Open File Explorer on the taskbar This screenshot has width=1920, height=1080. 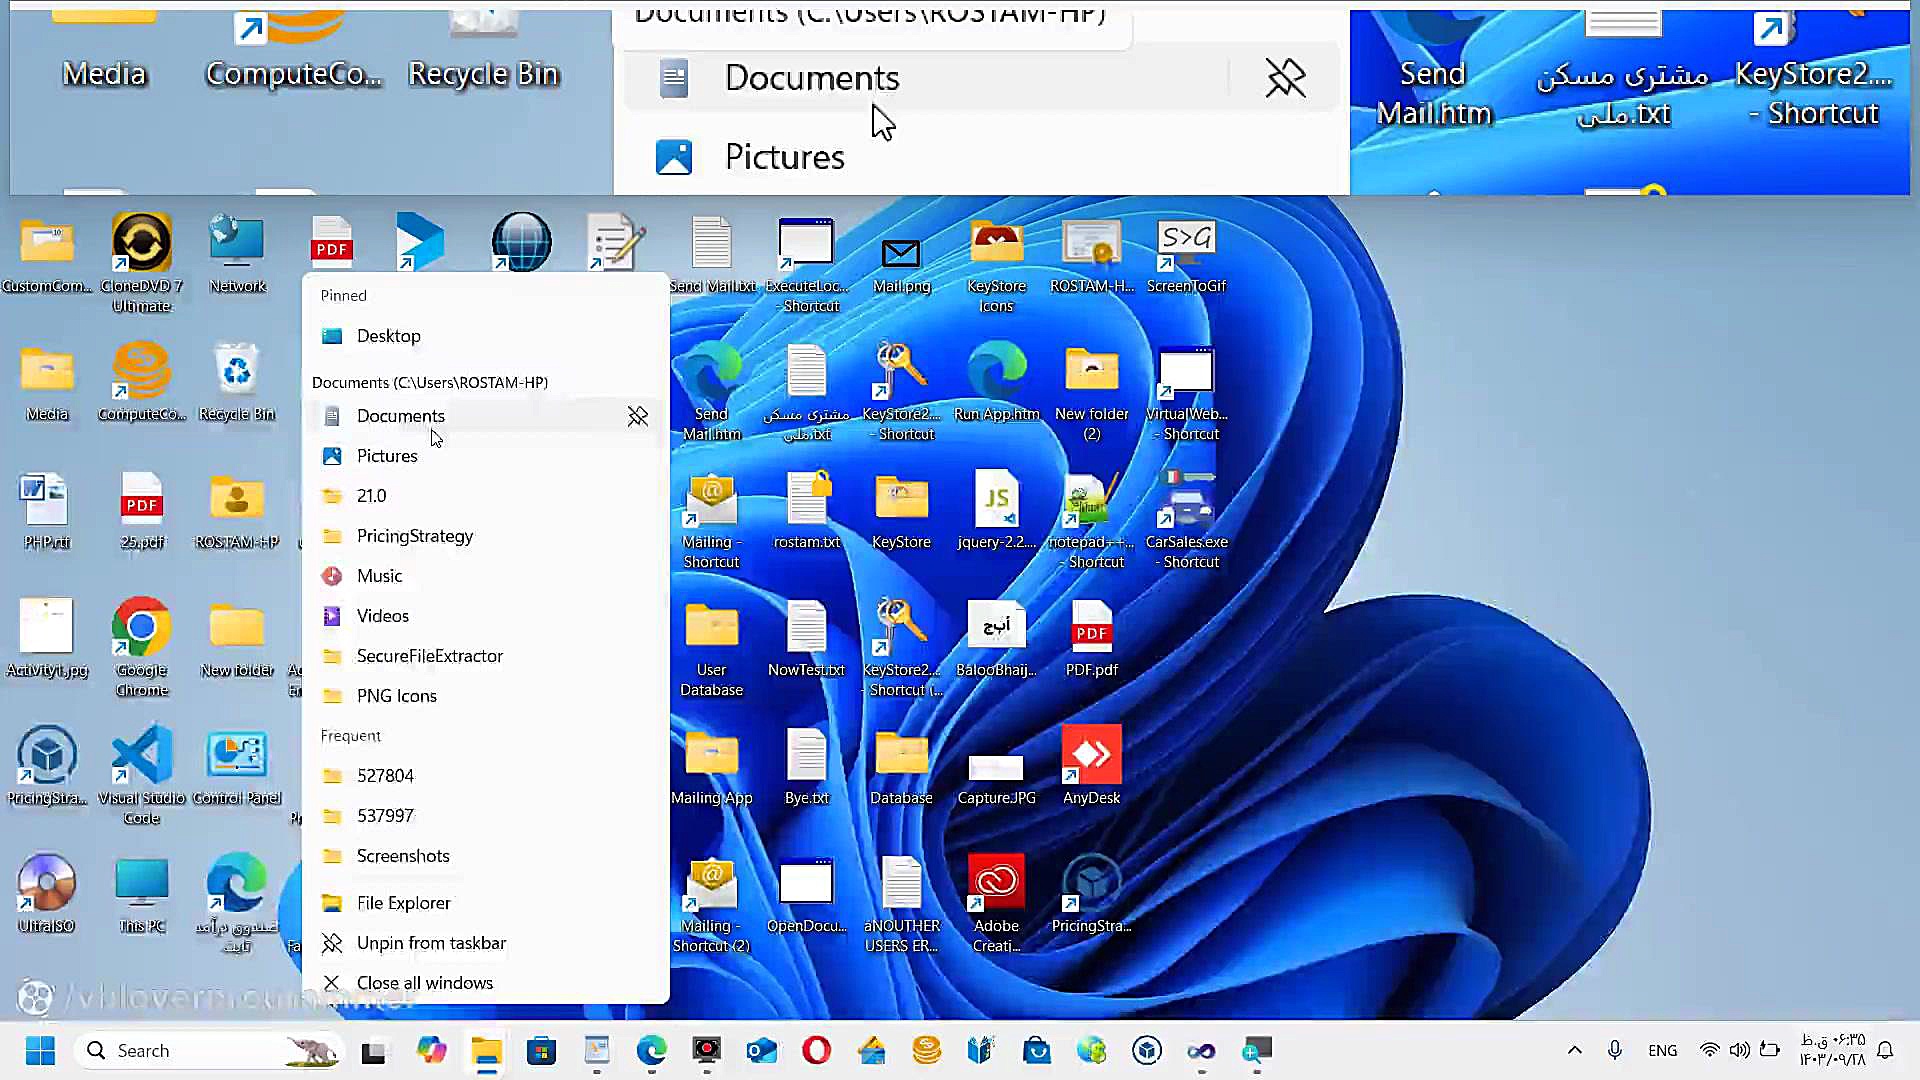pos(487,1051)
